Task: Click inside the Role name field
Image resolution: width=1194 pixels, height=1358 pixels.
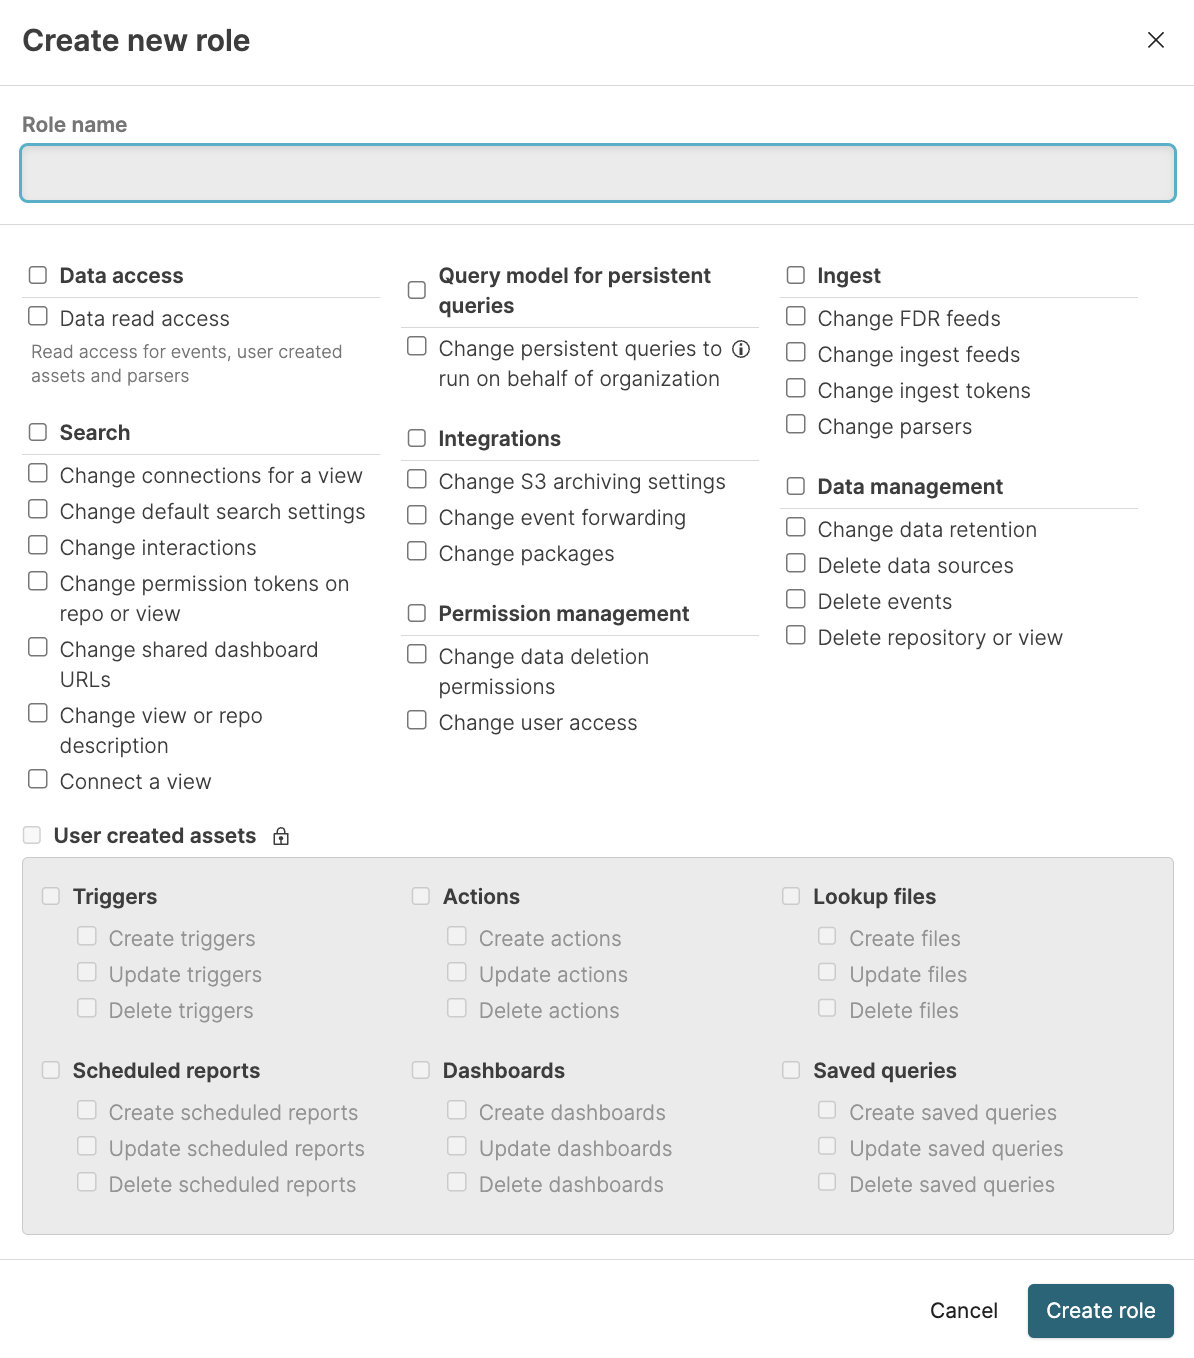Action: pyautogui.click(x=597, y=173)
